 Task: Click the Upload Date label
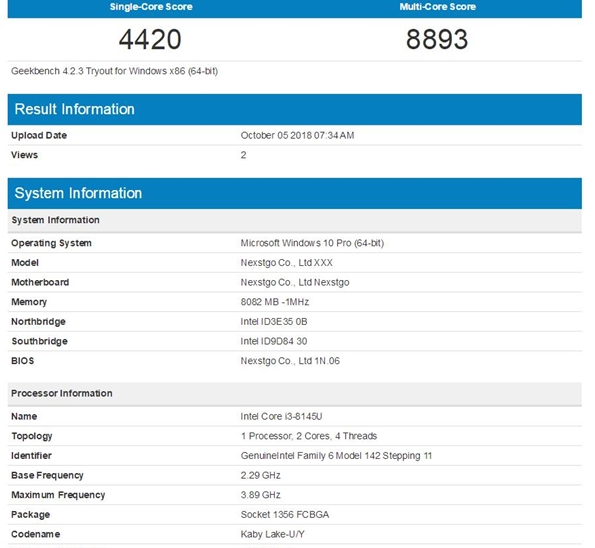coord(39,135)
